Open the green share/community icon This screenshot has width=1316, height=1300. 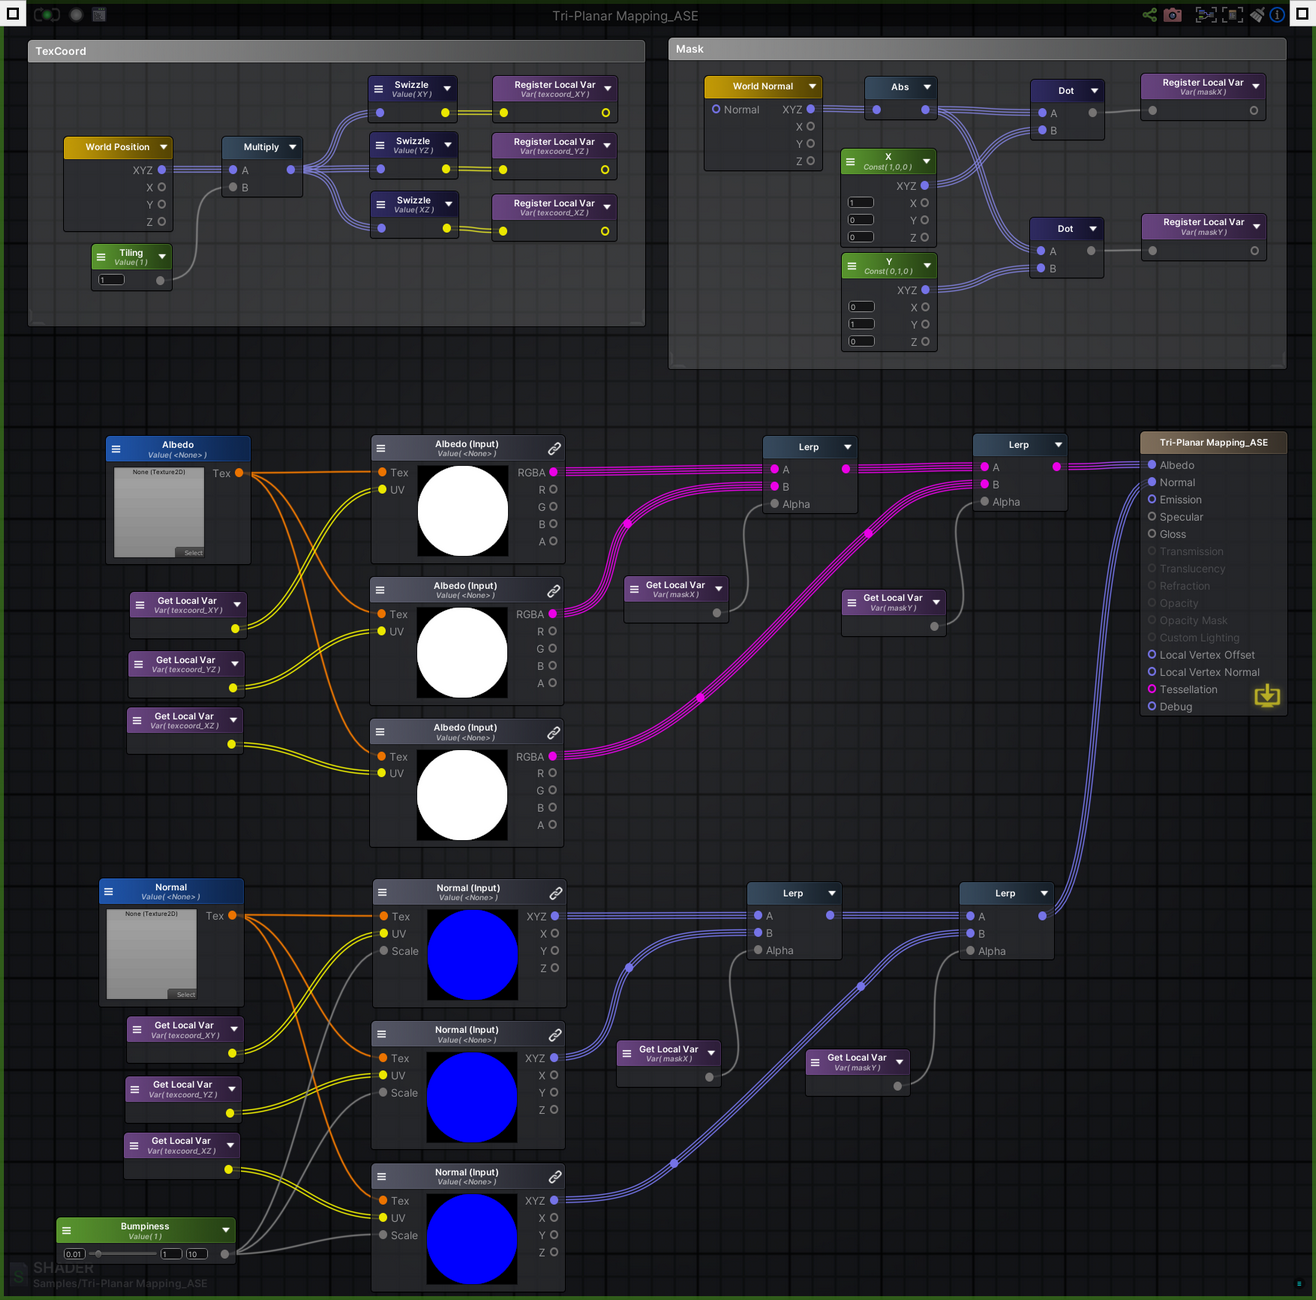1149,14
